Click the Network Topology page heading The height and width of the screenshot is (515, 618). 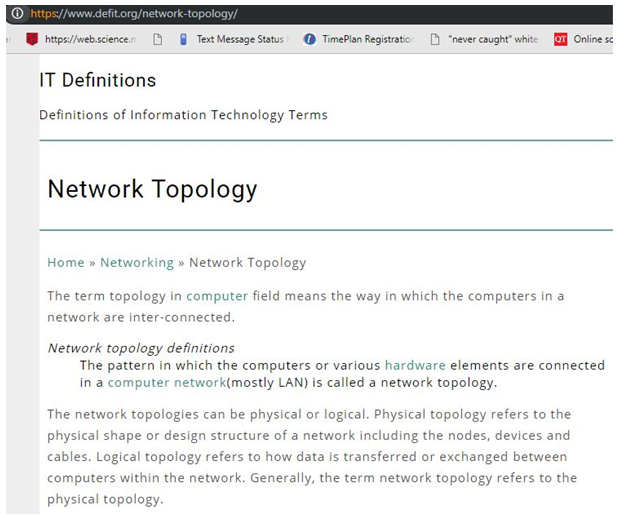click(152, 189)
